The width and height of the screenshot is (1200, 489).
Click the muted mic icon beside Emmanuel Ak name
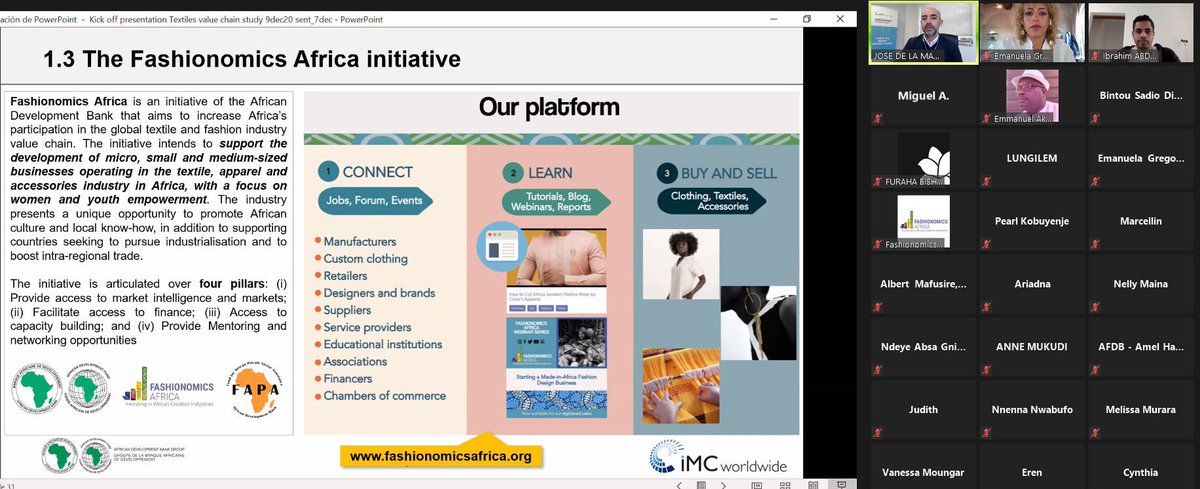[x=985, y=120]
